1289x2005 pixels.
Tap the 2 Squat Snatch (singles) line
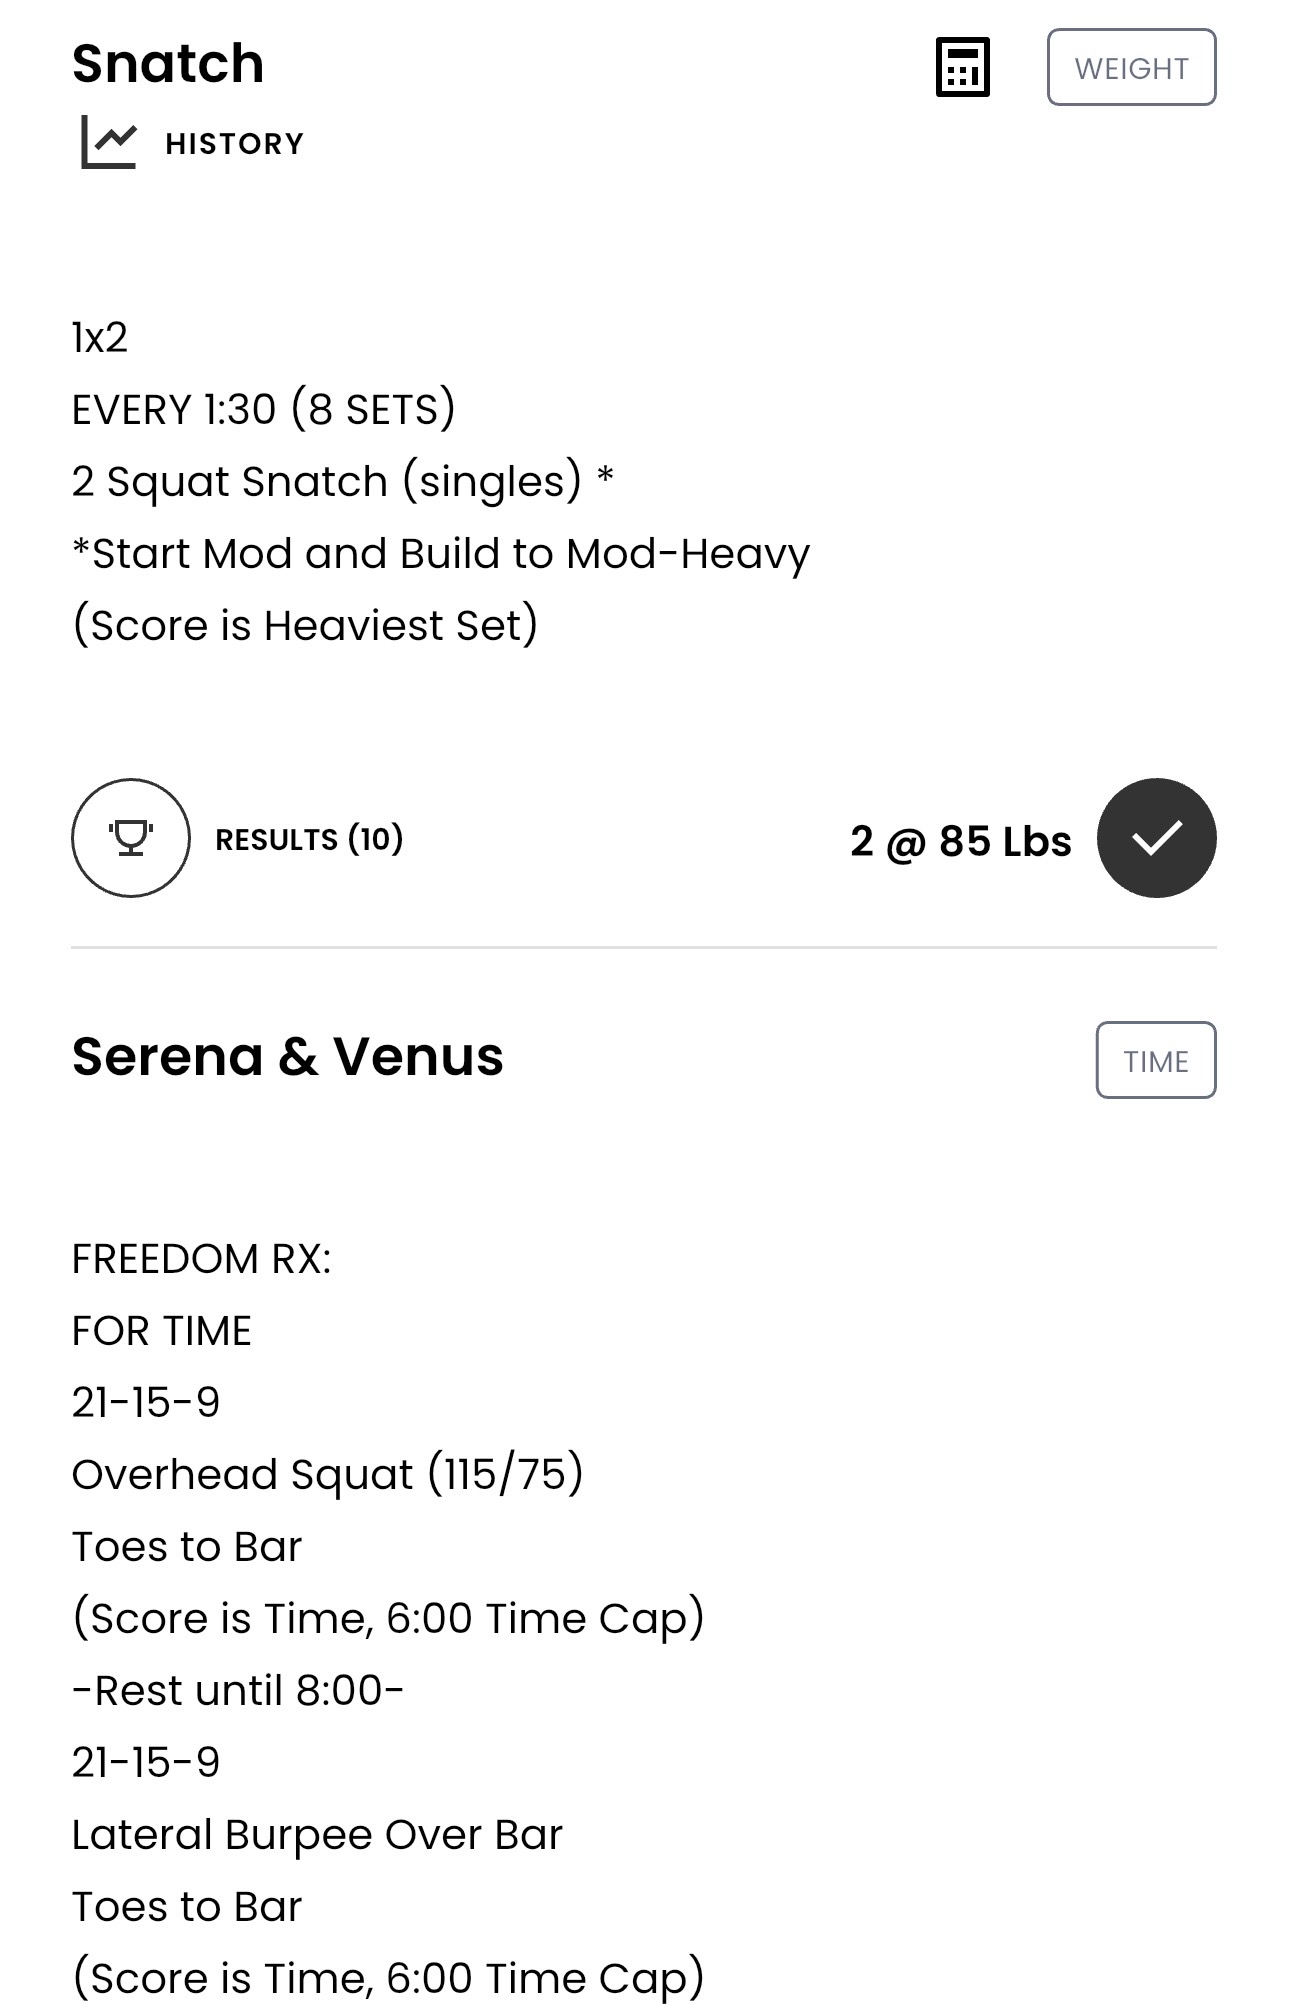[x=342, y=481]
